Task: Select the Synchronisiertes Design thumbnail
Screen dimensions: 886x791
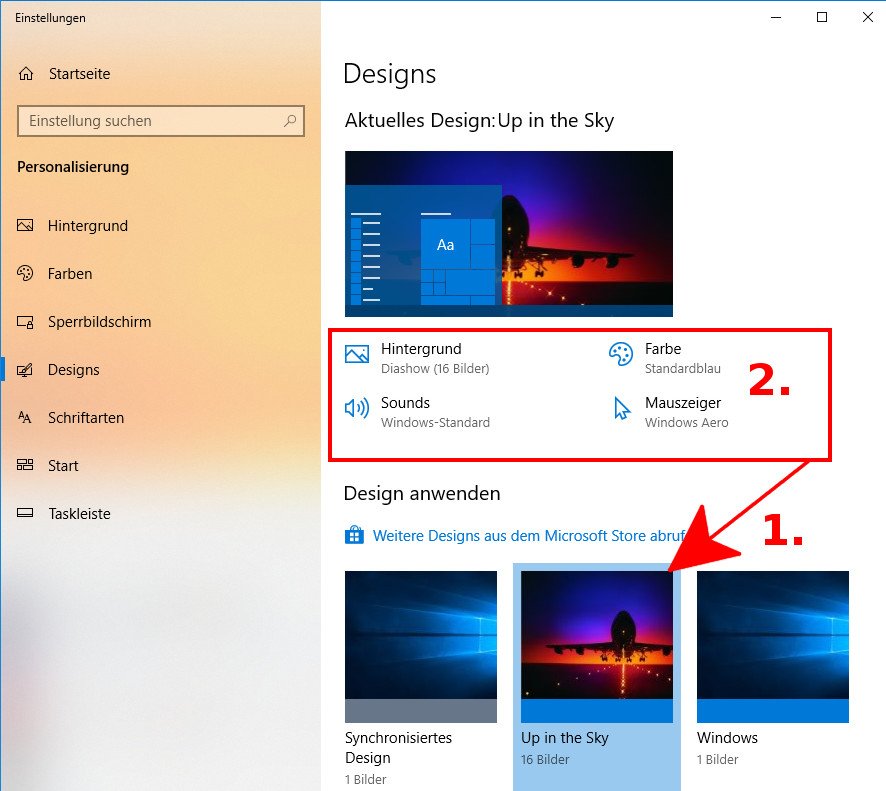Action: 420,646
